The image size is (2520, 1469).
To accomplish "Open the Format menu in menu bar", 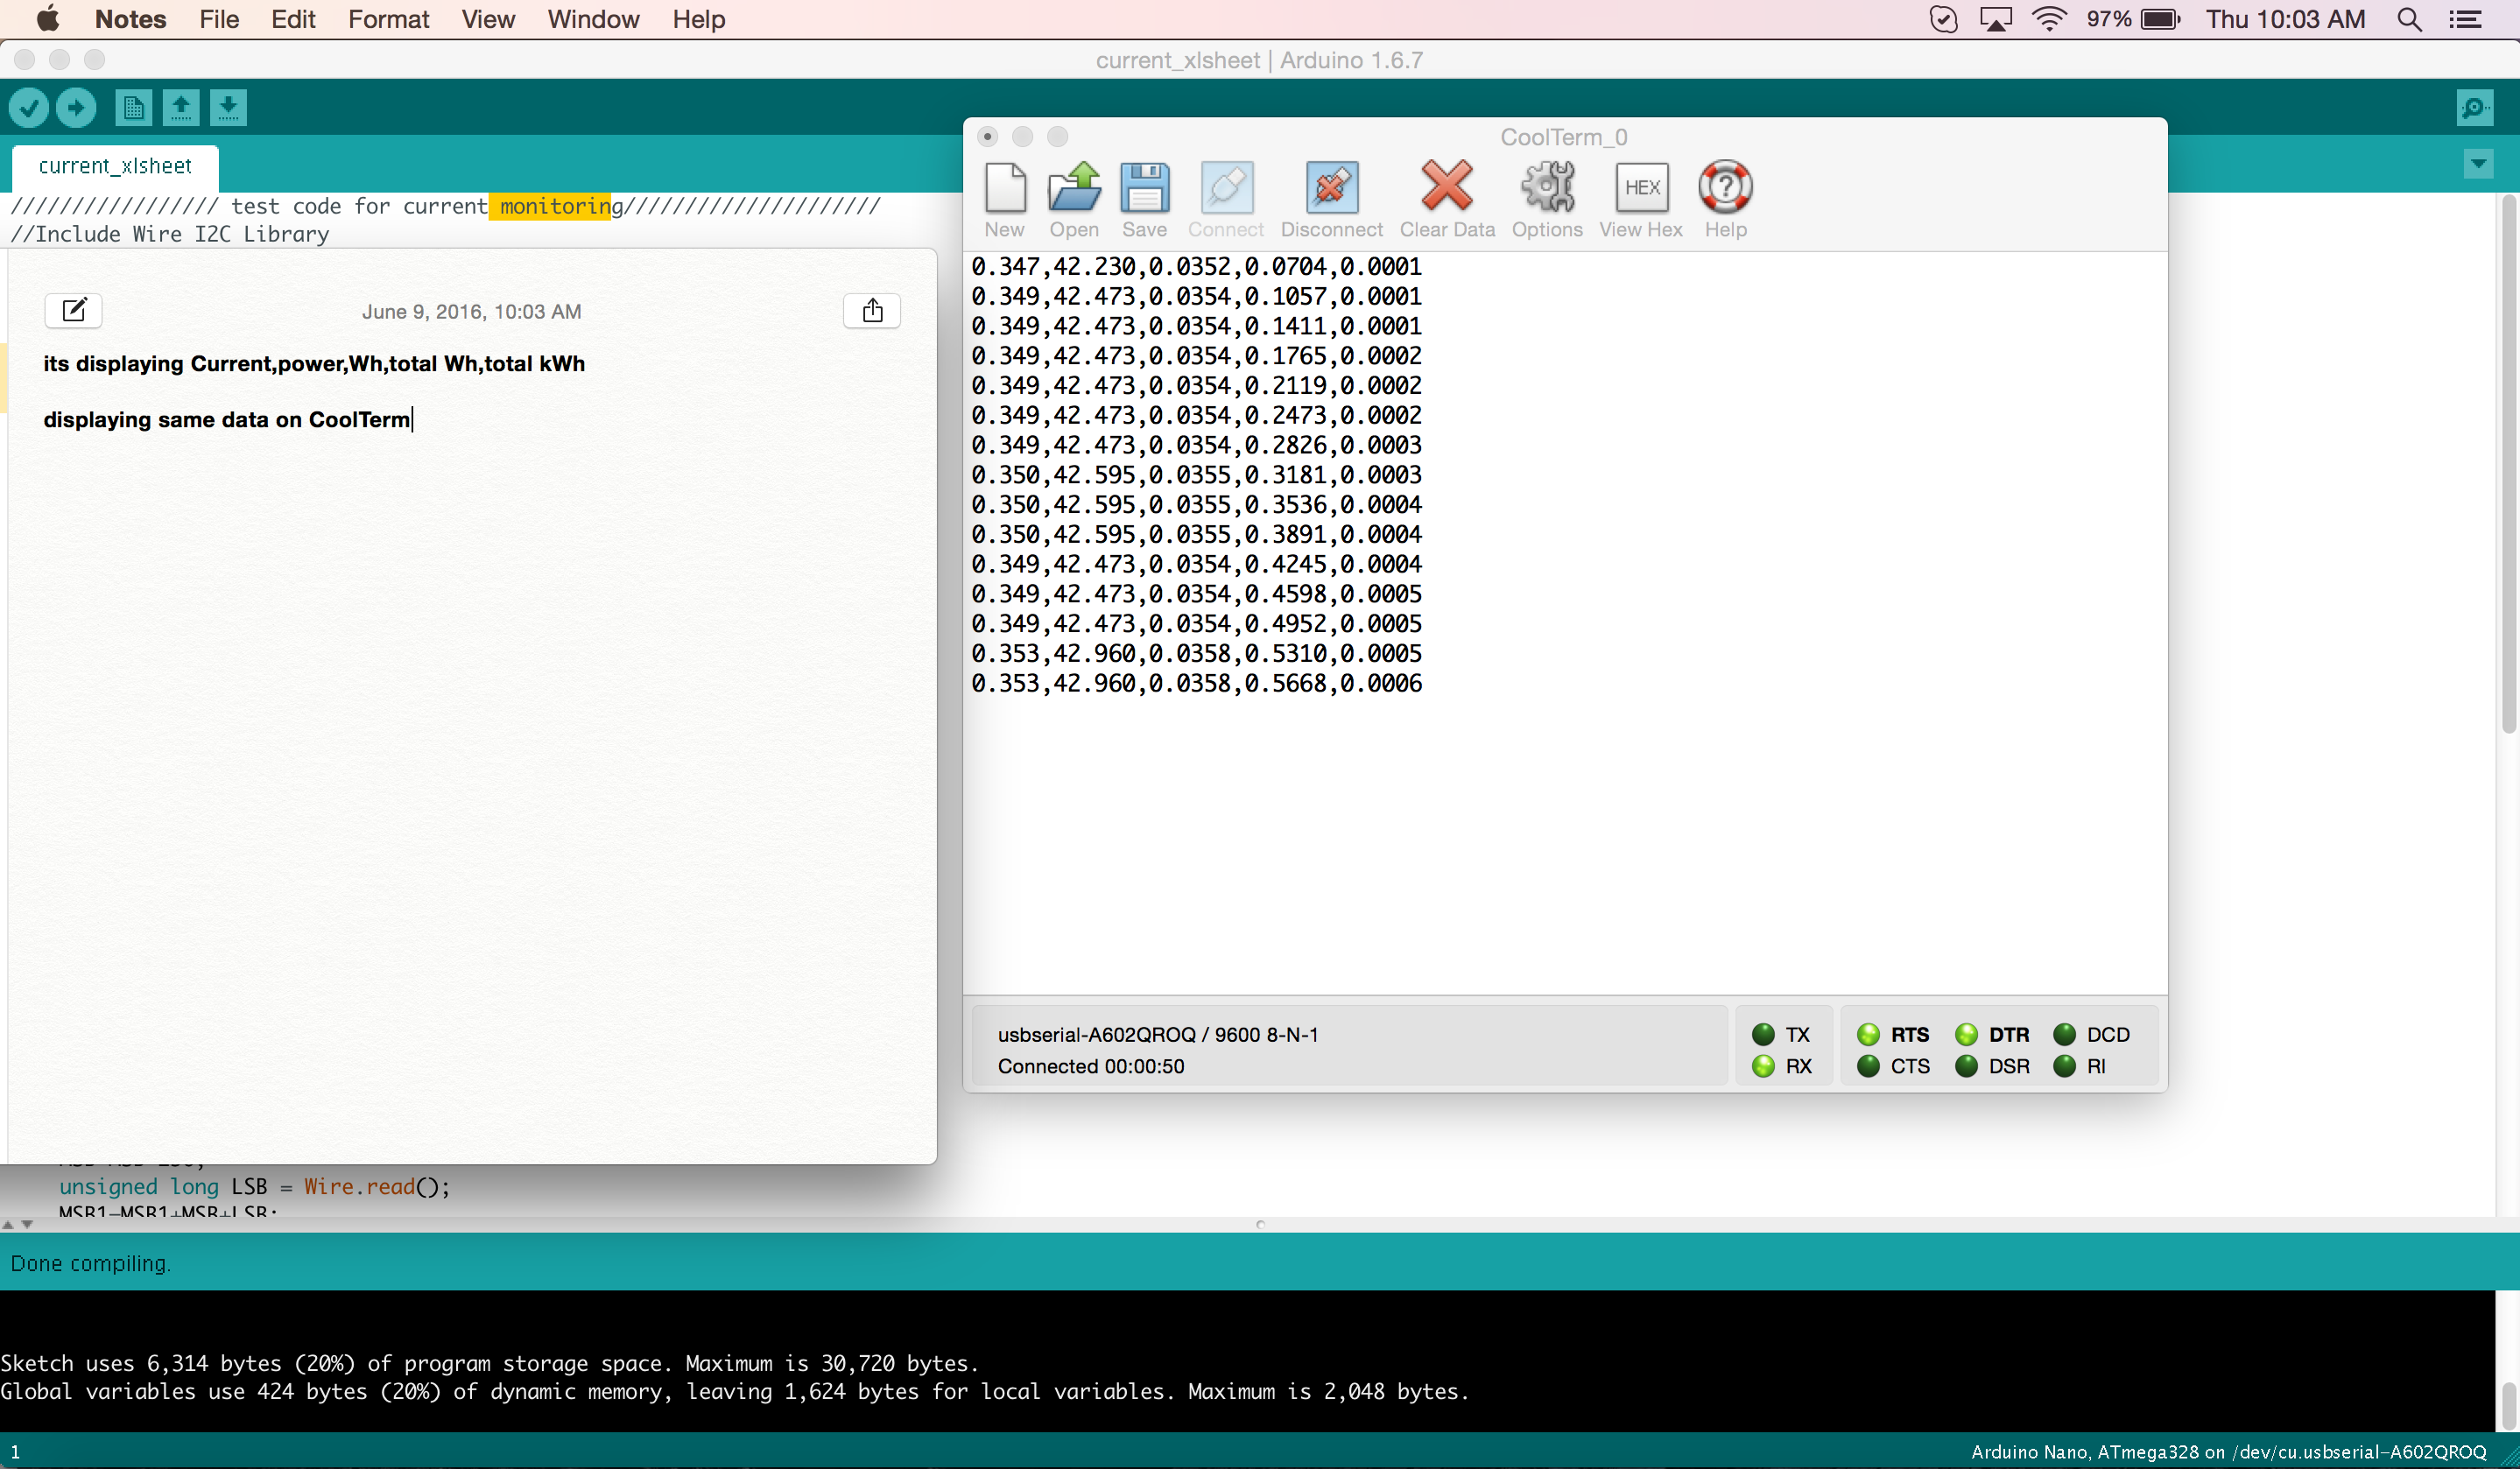I will pyautogui.click(x=386, y=19).
